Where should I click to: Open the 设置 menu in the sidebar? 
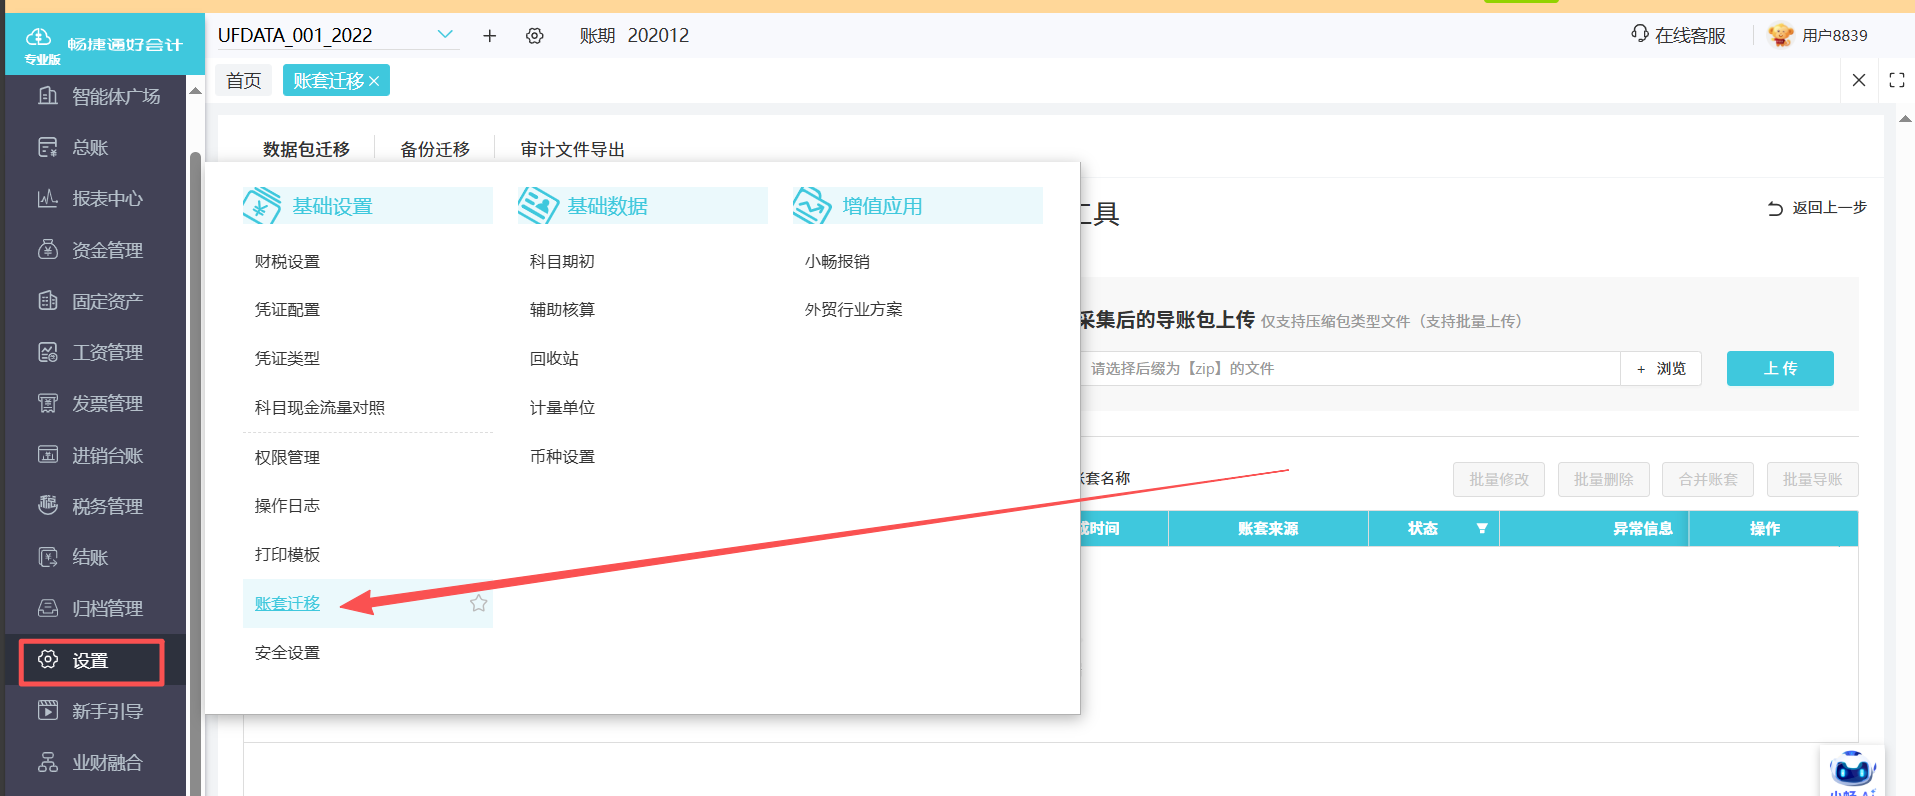click(90, 661)
